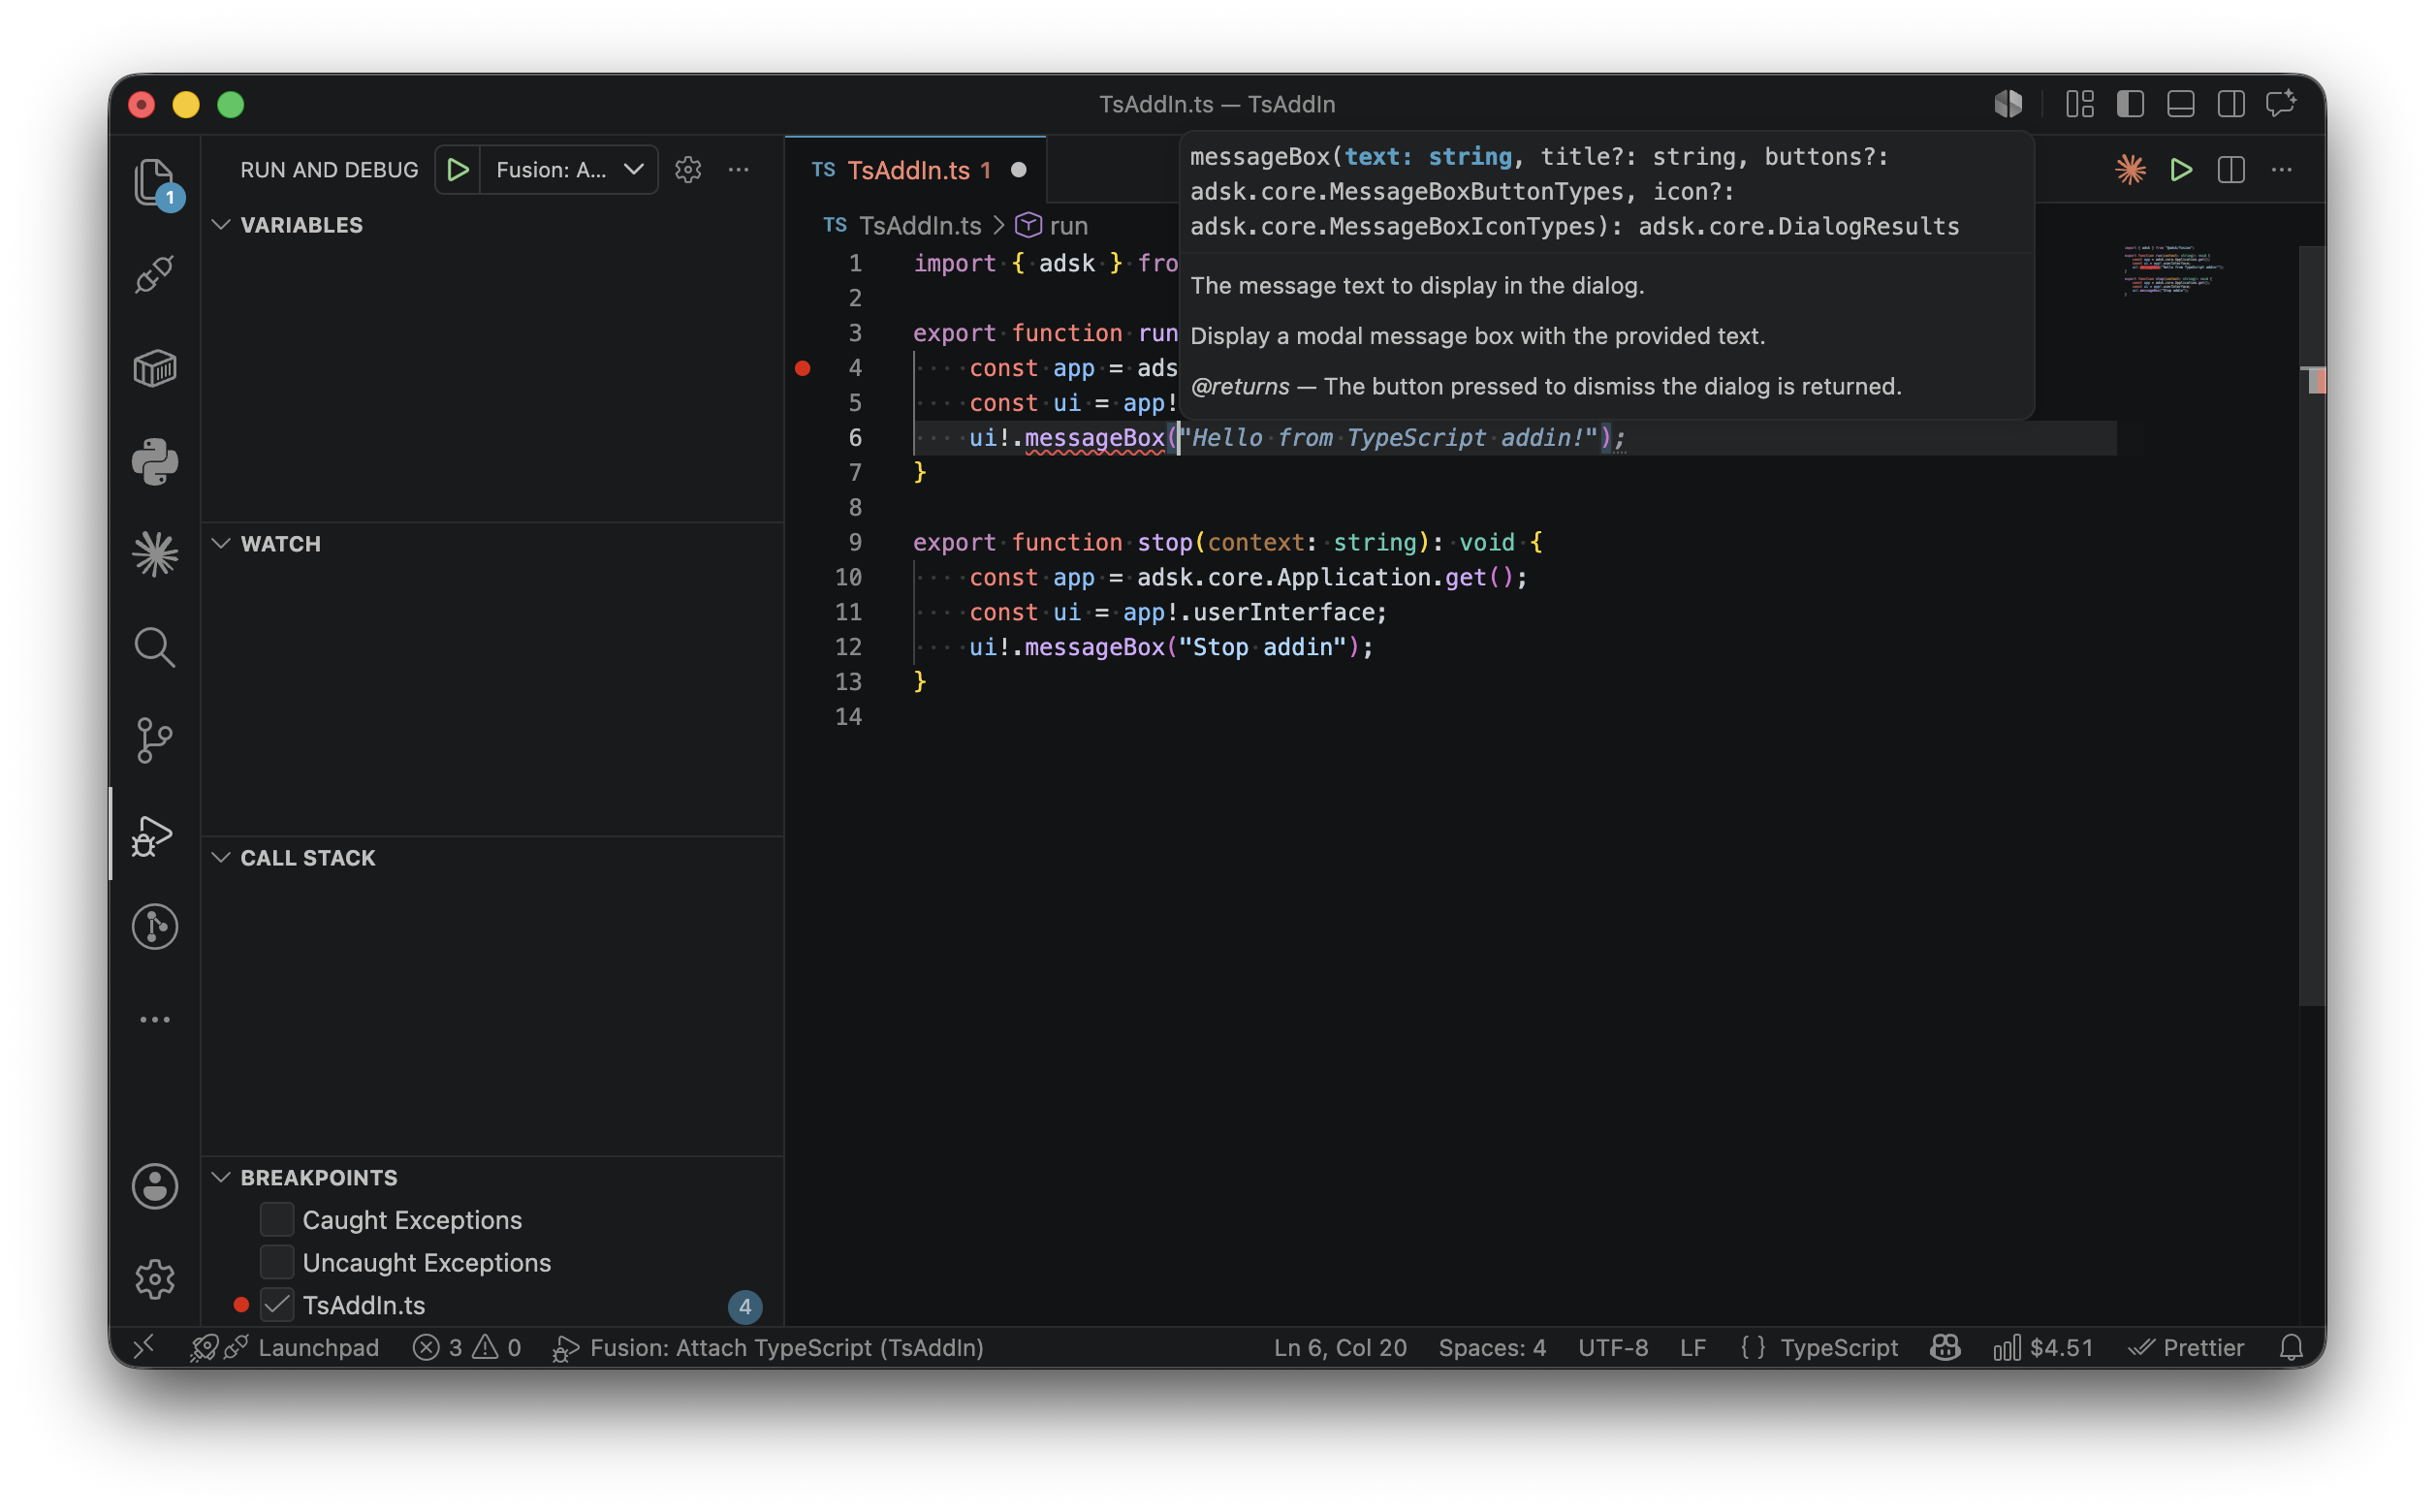Open the Source Control view
This screenshot has width=2435, height=1512.
[155, 740]
